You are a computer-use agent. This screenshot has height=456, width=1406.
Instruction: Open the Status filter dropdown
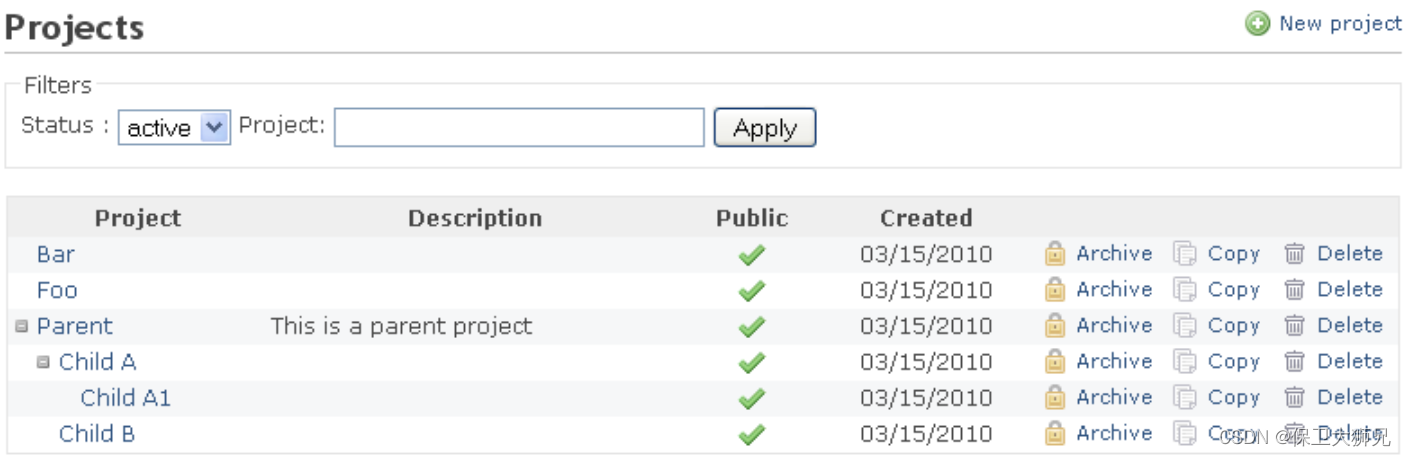[174, 128]
